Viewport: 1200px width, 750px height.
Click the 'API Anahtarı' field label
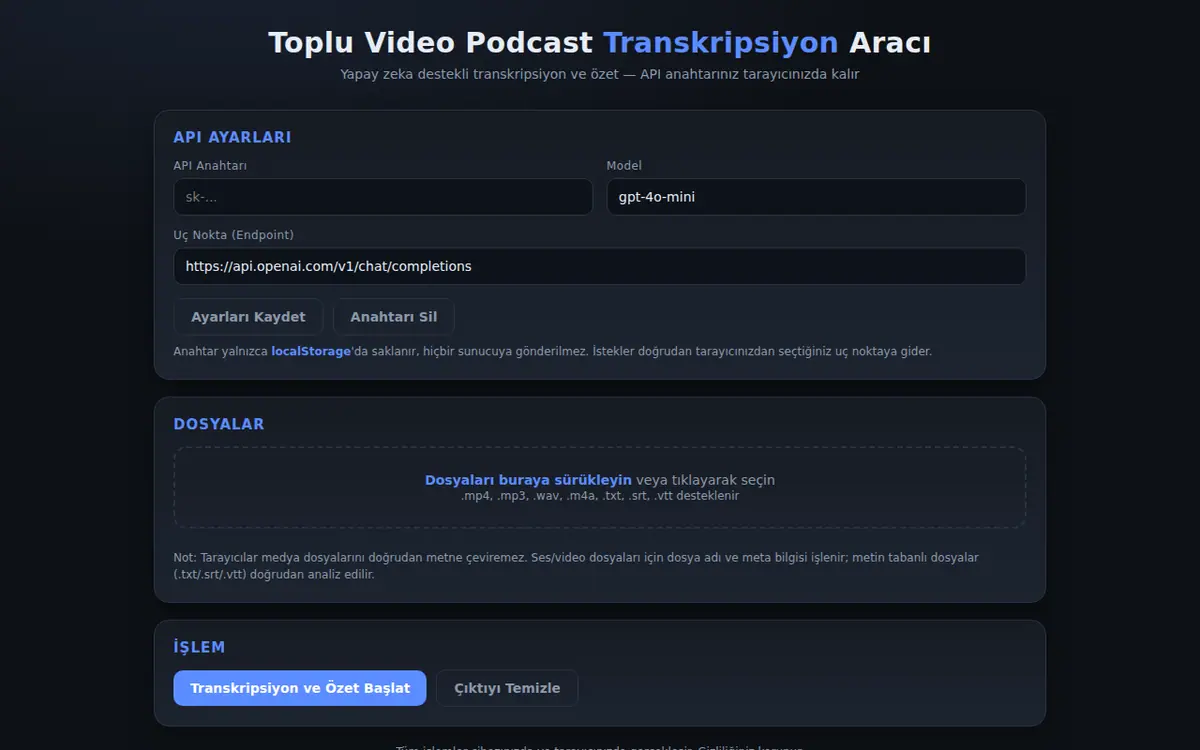pyautogui.click(x=210, y=166)
